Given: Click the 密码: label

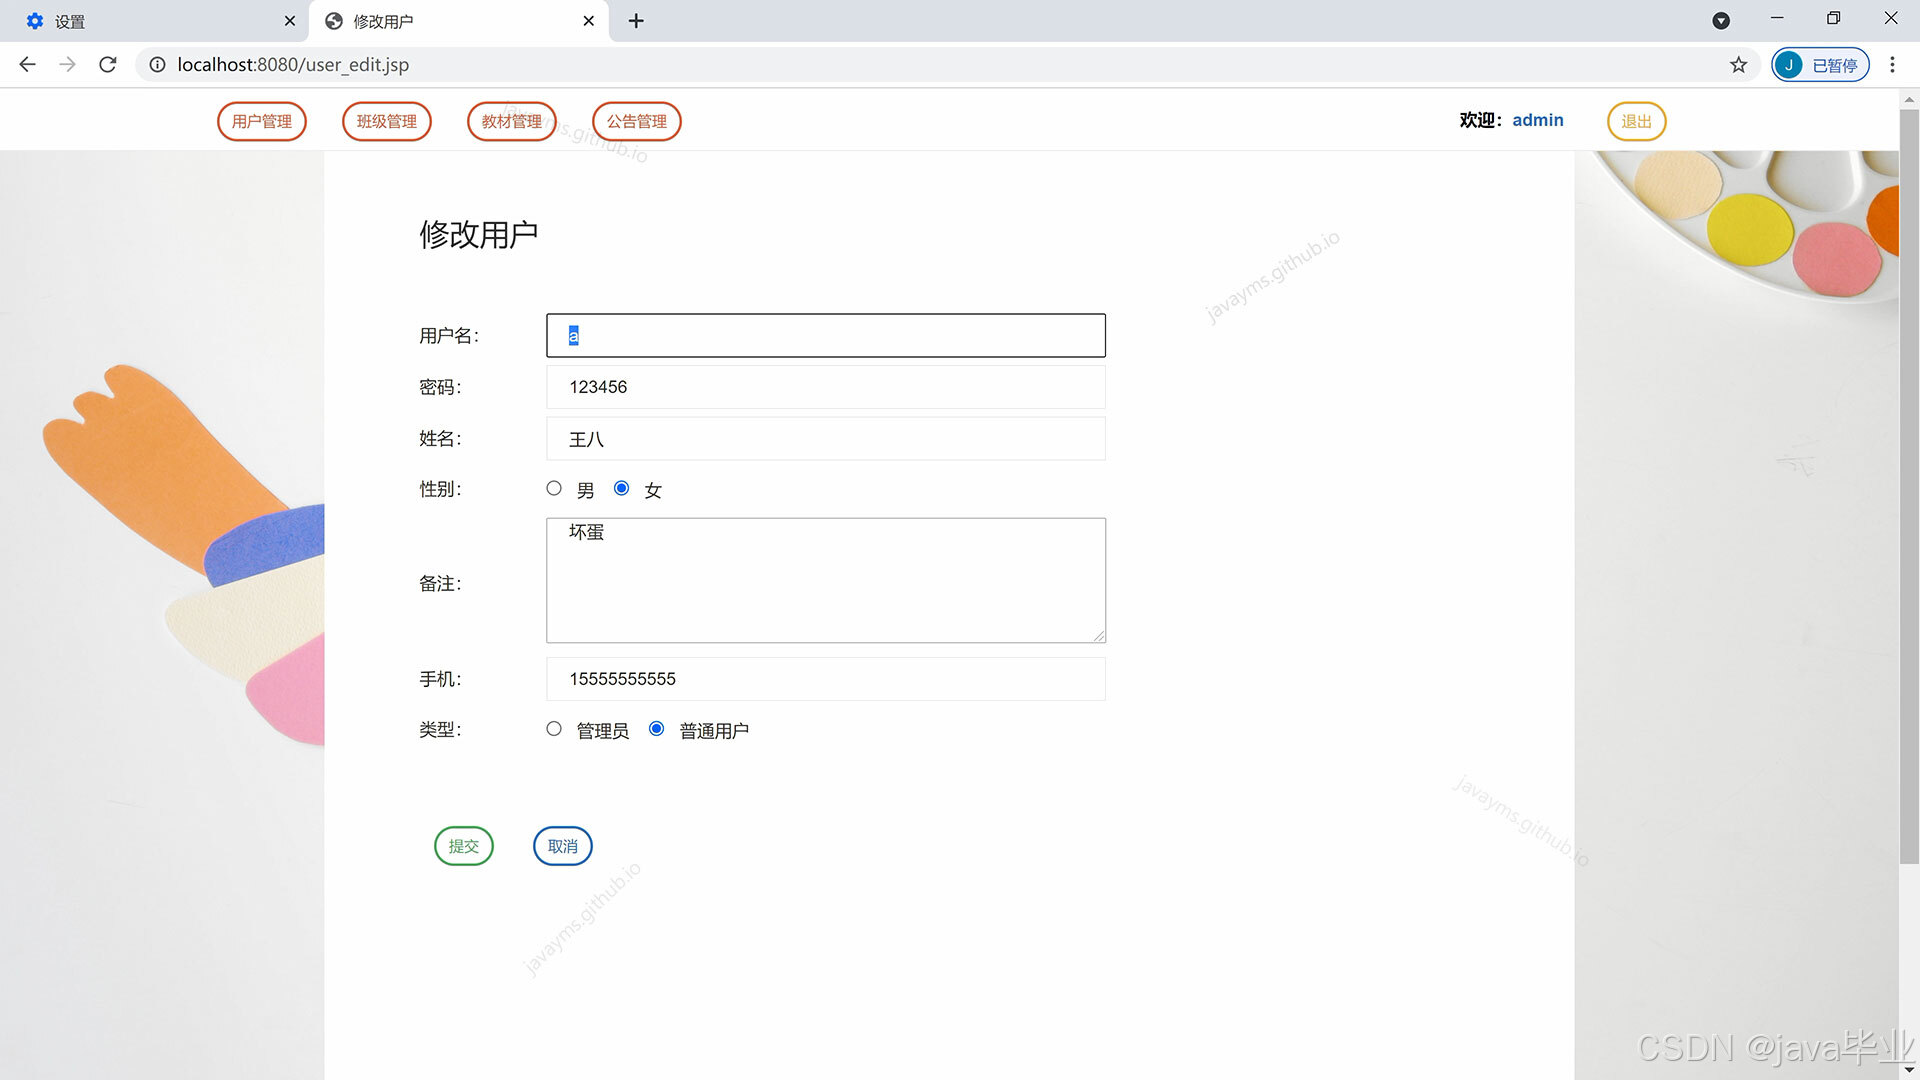Looking at the screenshot, I should click(x=440, y=387).
